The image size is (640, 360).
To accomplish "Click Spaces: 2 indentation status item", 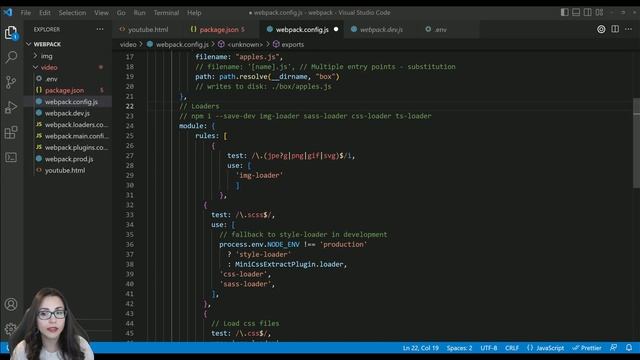I will [459, 348].
